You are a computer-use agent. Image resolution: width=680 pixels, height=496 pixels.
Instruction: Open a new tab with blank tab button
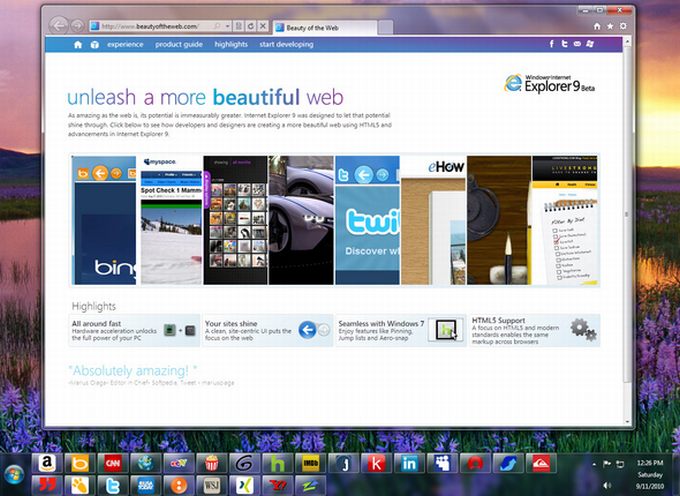385,28
